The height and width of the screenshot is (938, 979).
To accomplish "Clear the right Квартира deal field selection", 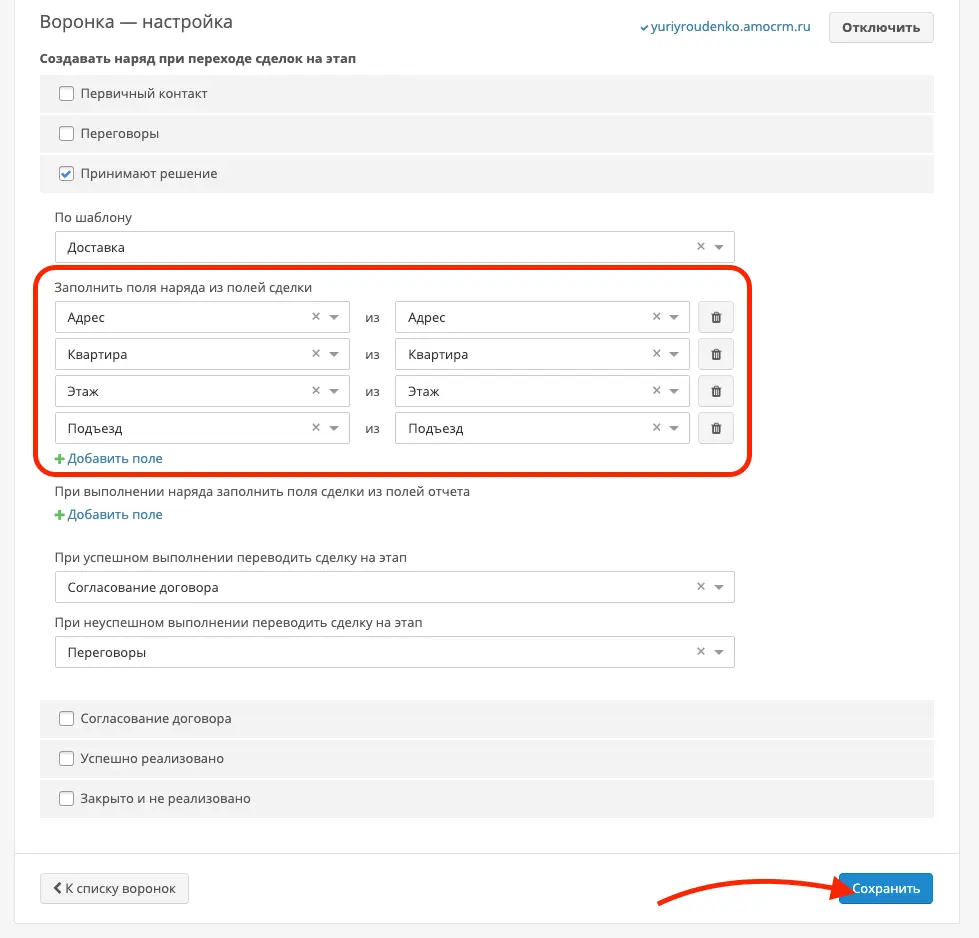I will [x=656, y=353].
